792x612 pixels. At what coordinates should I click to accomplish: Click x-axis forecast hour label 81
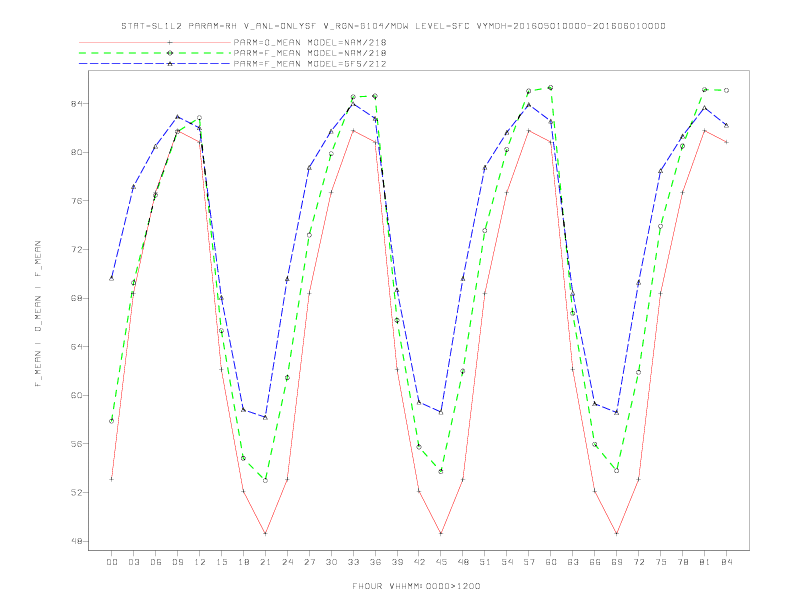705,562
